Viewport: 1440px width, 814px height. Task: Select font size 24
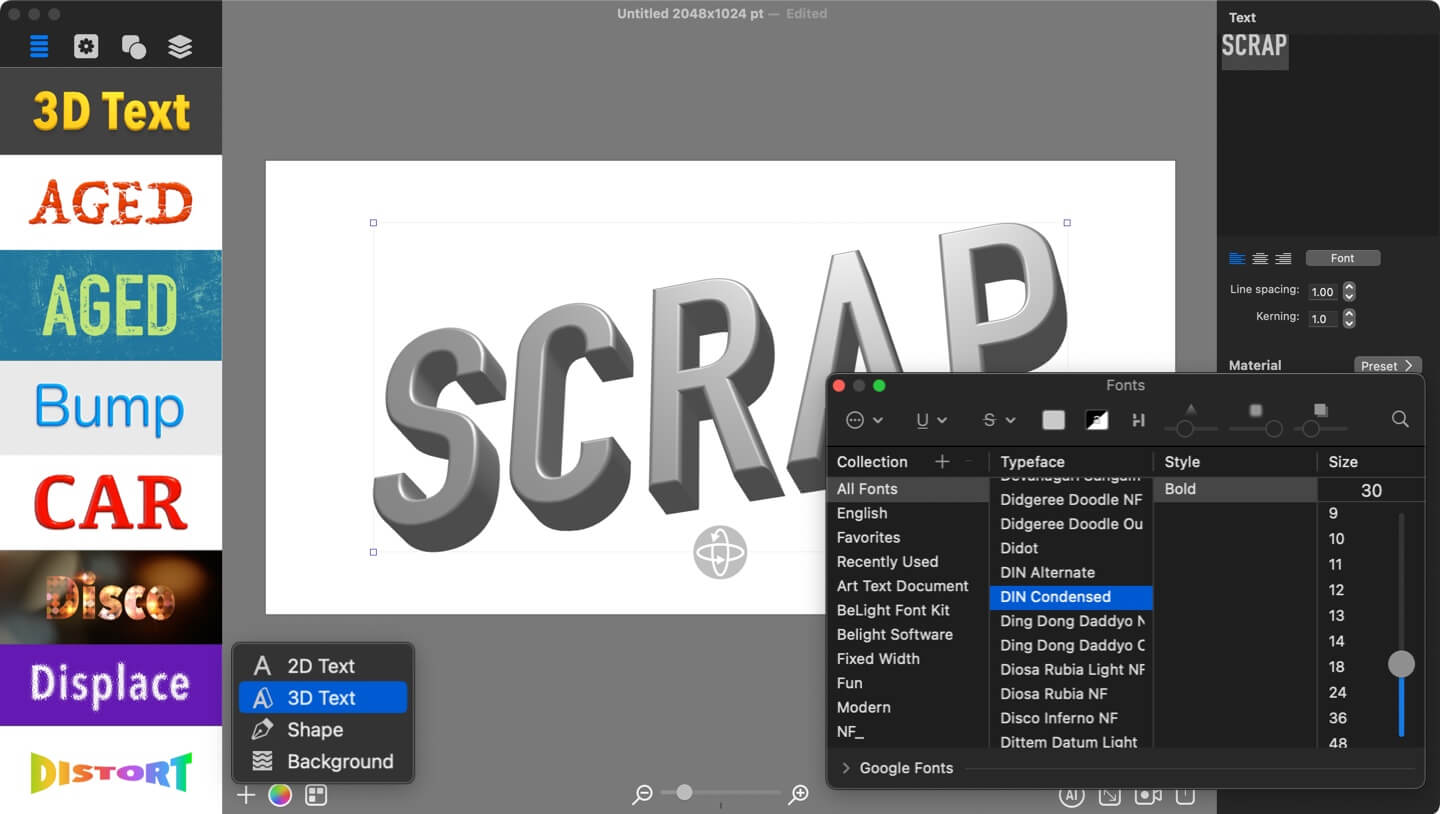click(x=1337, y=692)
